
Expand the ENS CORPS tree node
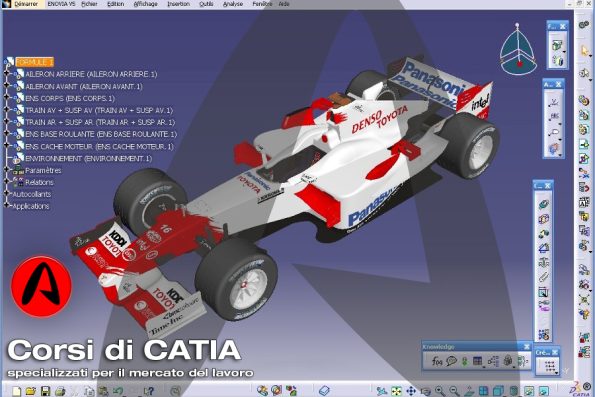click(6, 98)
